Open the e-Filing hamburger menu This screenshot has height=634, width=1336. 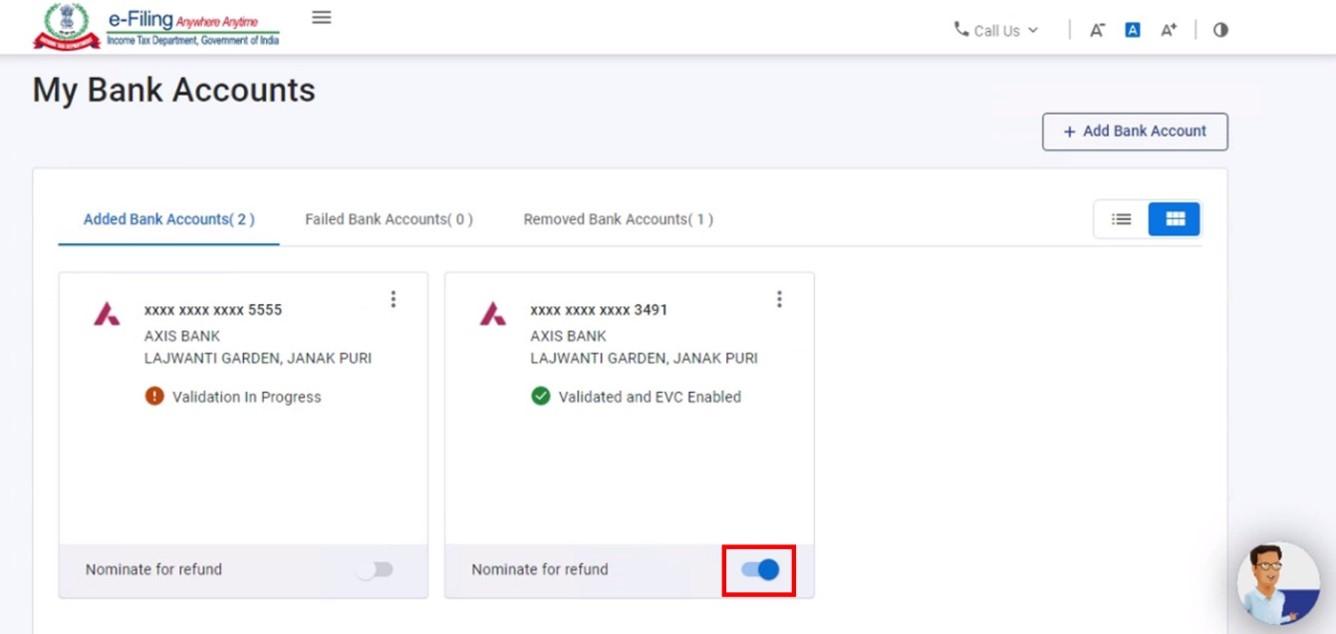click(320, 17)
